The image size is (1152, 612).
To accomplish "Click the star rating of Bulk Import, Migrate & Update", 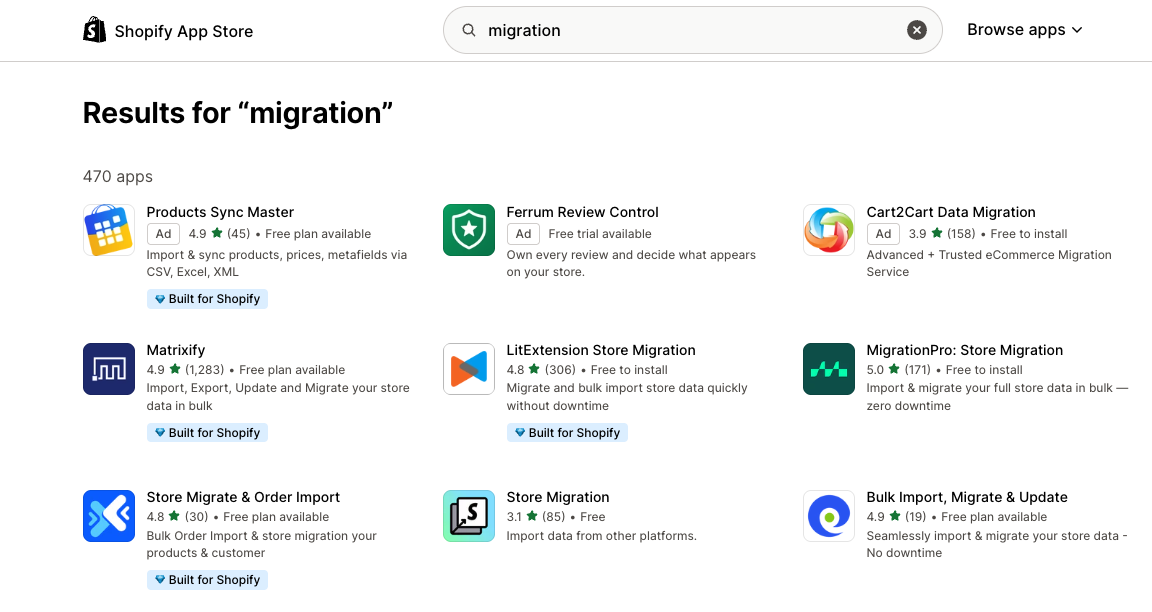I will point(883,516).
